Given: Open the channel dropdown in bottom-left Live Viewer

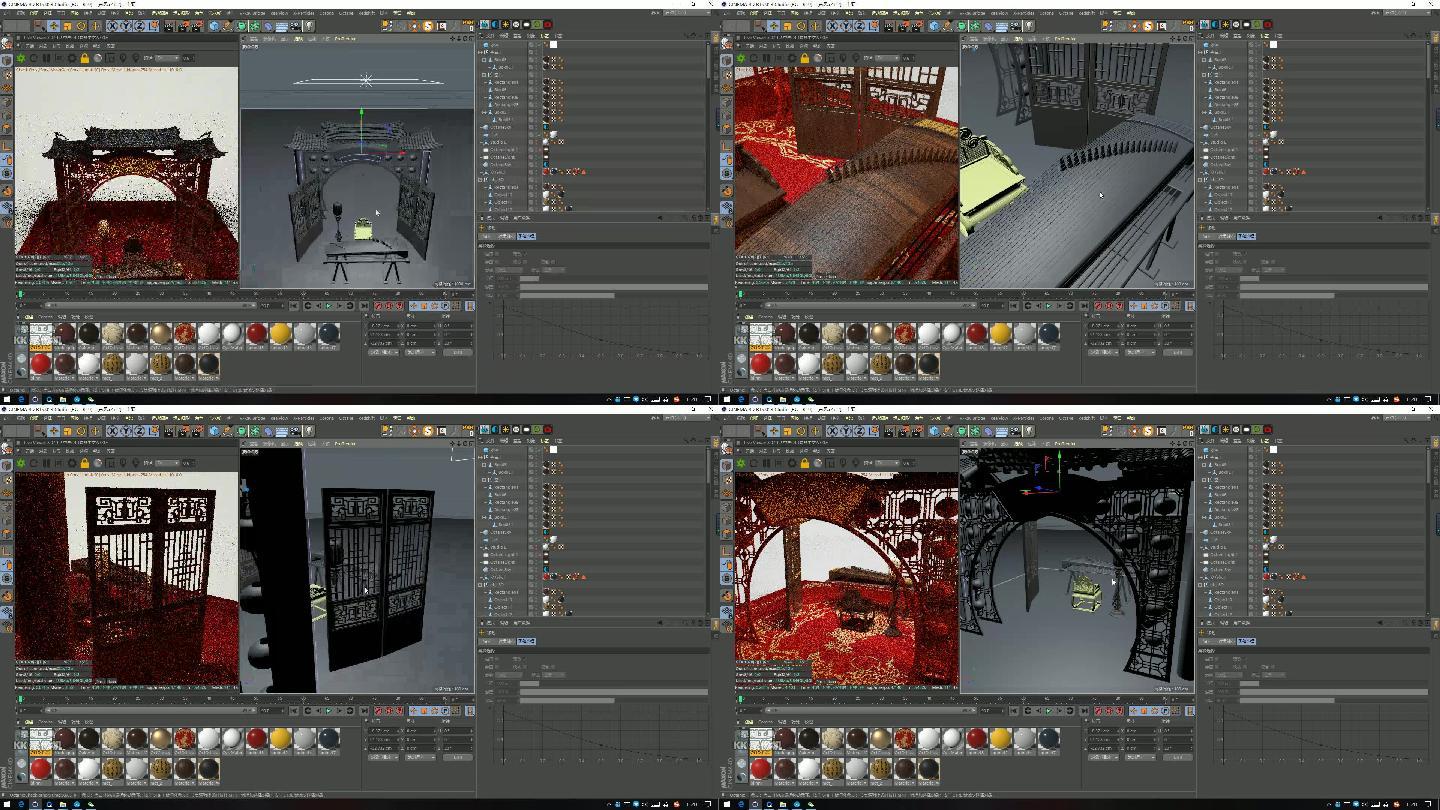Looking at the screenshot, I should tap(167, 463).
